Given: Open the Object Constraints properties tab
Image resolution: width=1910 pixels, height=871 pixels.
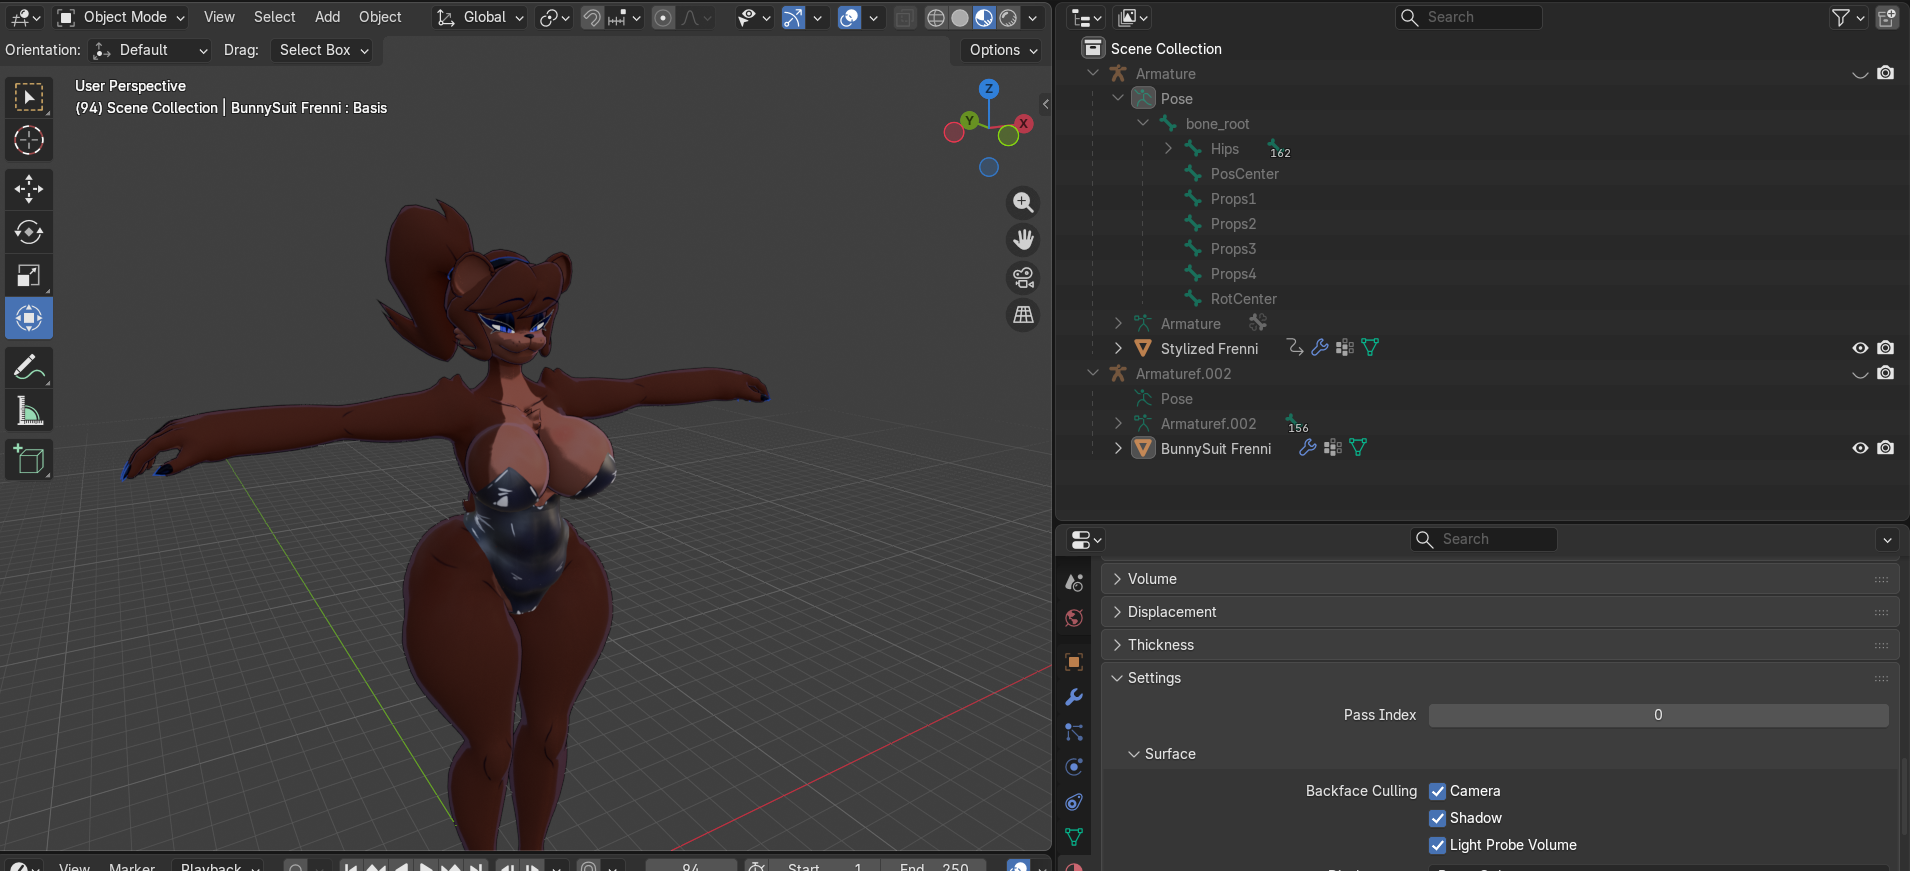Looking at the screenshot, I should (1074, 802).
